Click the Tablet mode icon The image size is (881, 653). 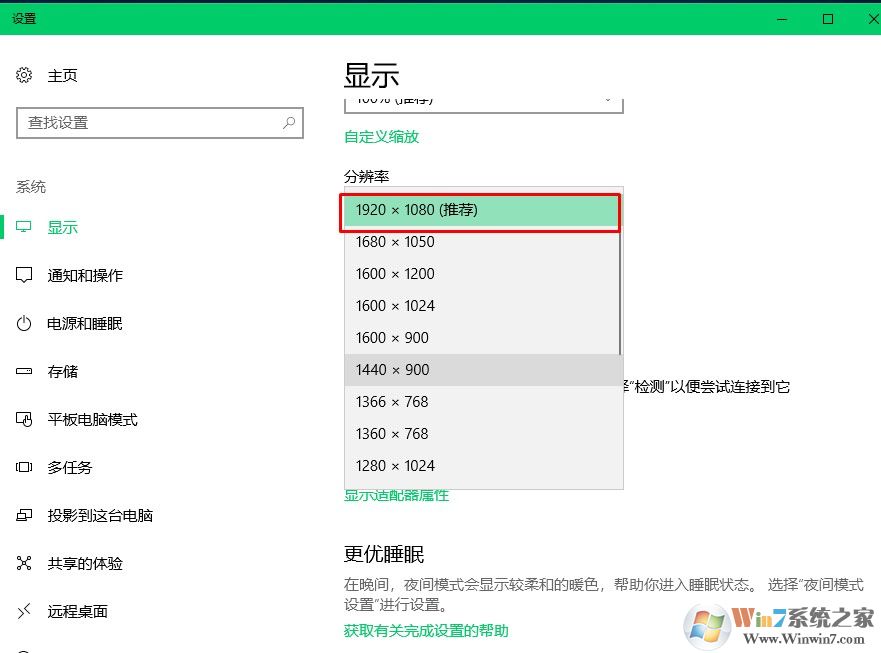[x=24, y=419]
